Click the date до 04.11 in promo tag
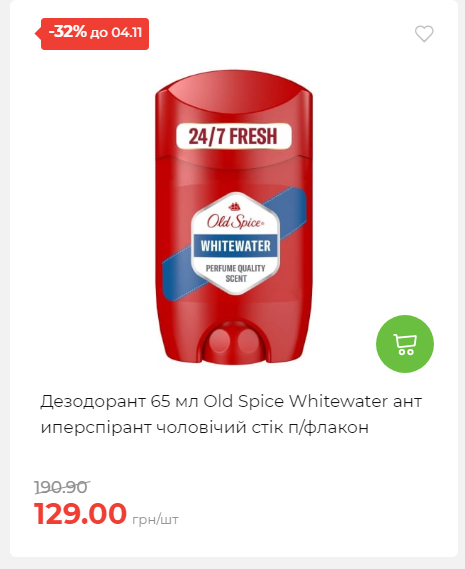465x569 pixels. click(x=116, y=33)
